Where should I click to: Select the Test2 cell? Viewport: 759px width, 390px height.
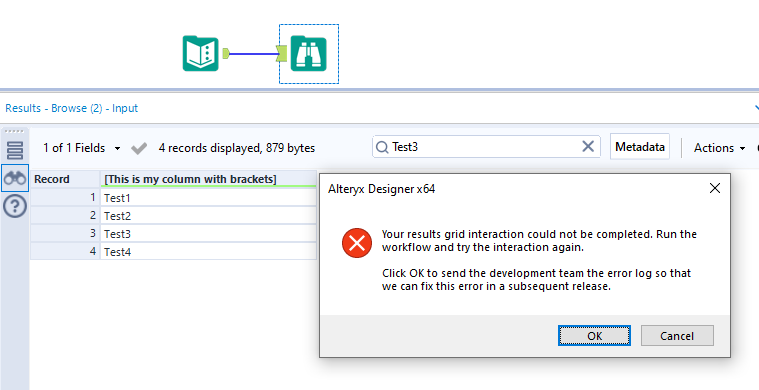click(x=209, y=215)
